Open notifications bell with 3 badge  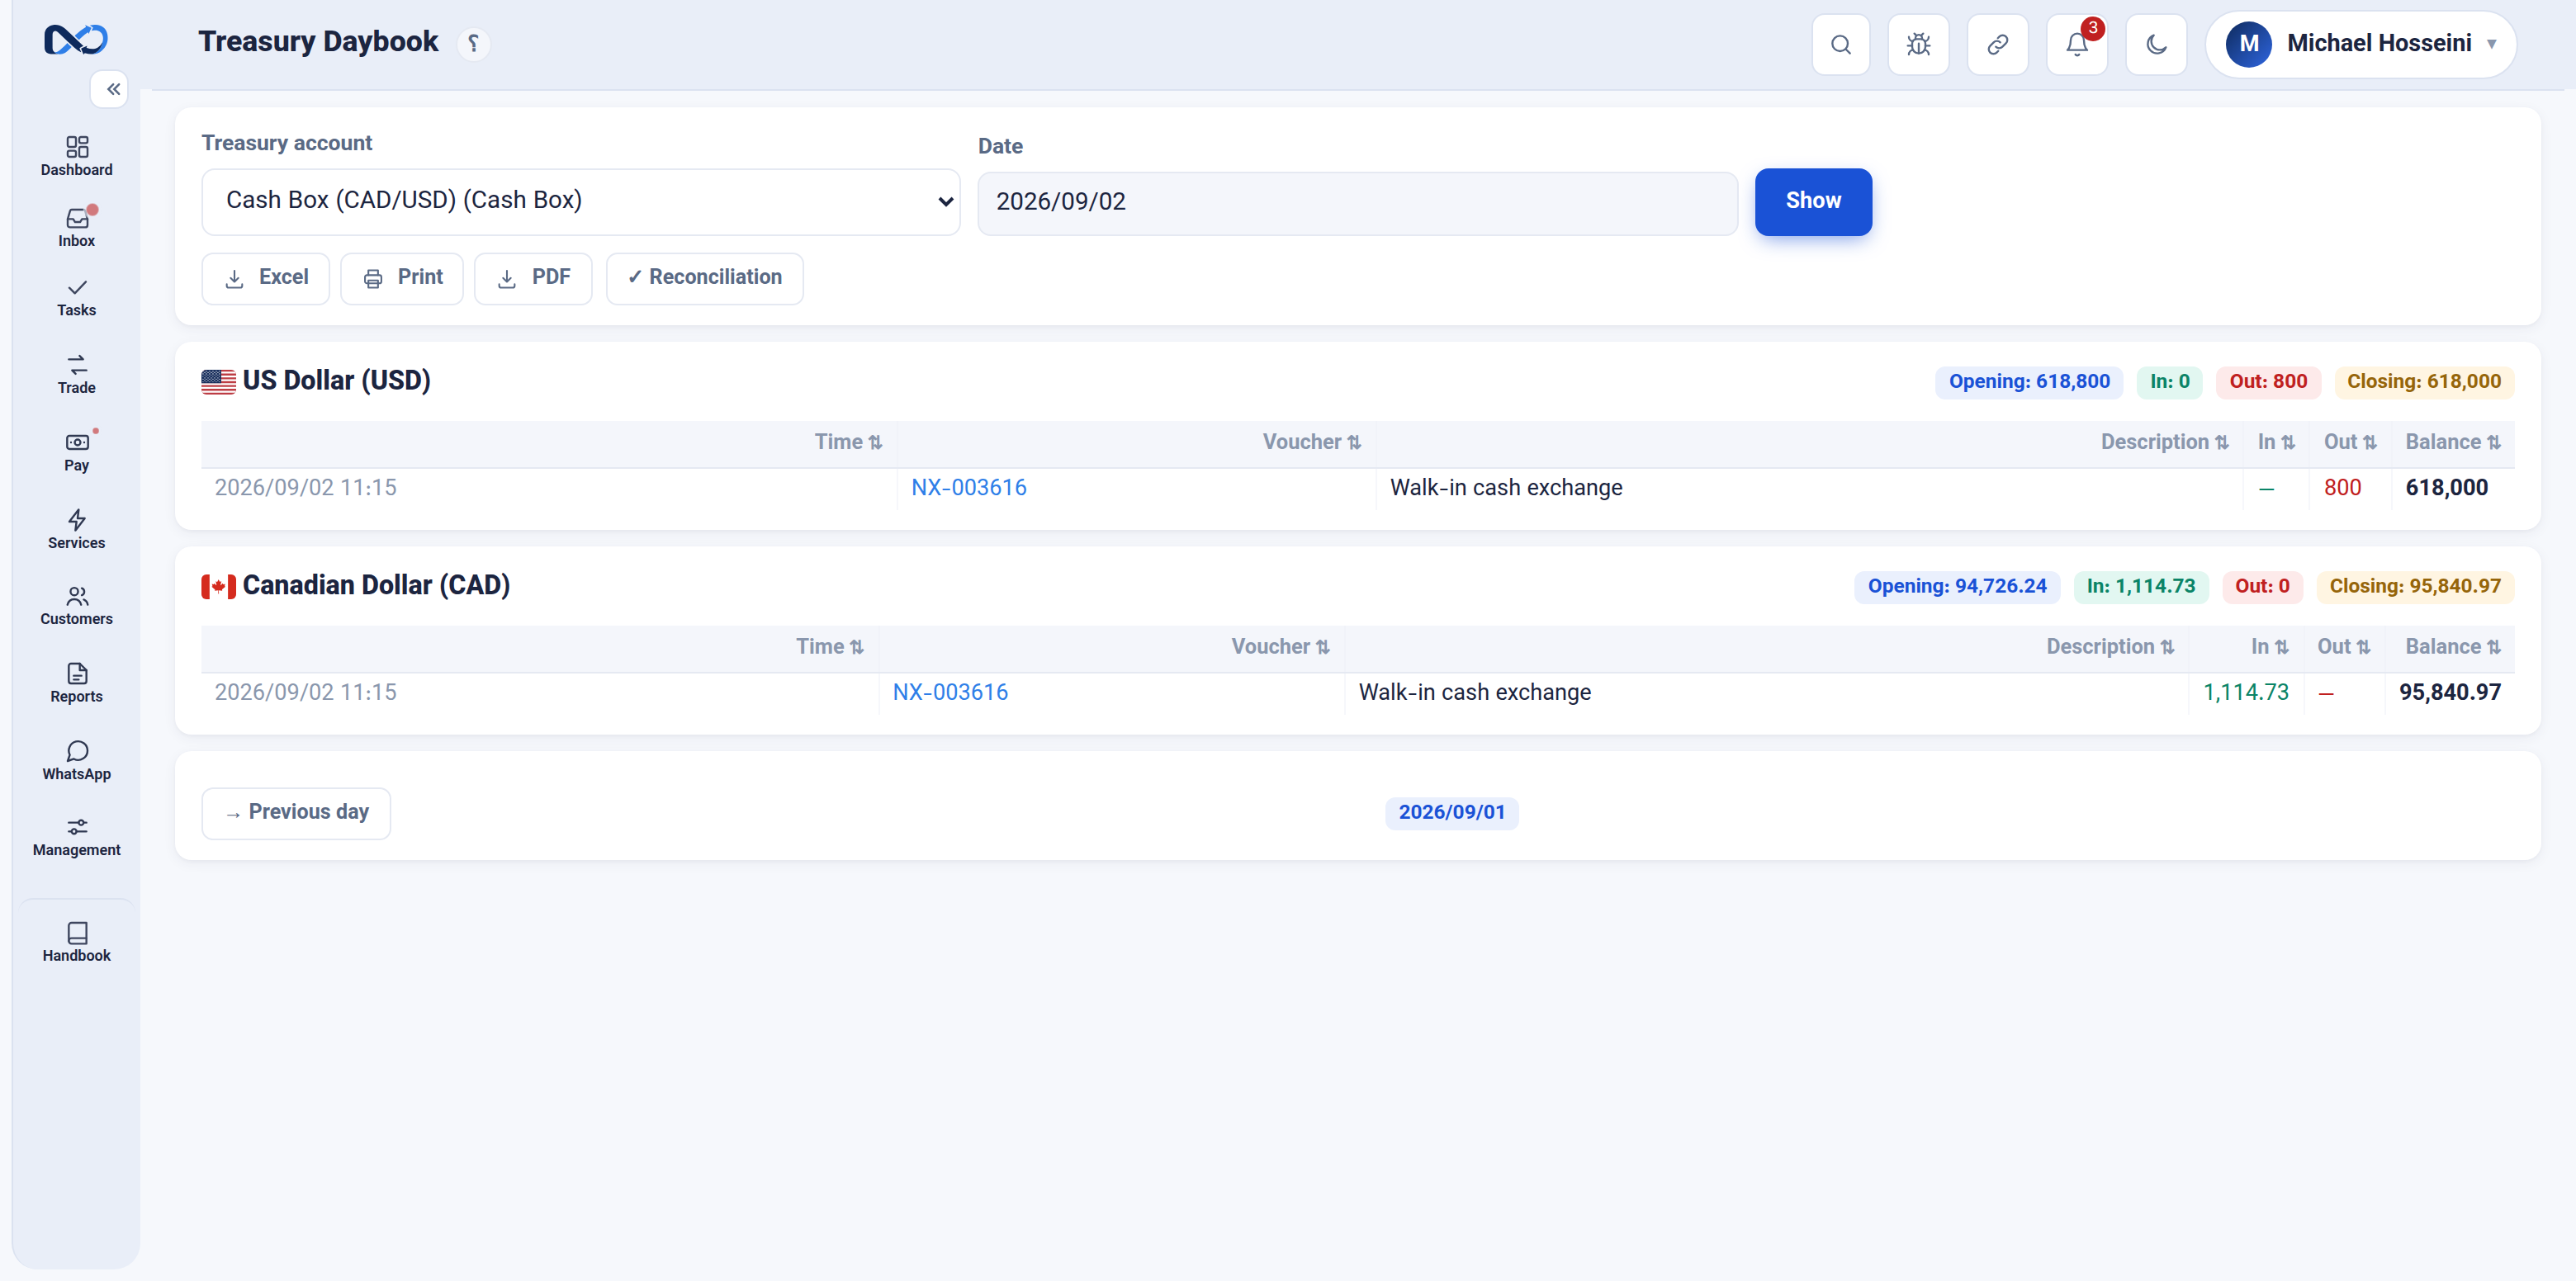[x=2077, y=44]
